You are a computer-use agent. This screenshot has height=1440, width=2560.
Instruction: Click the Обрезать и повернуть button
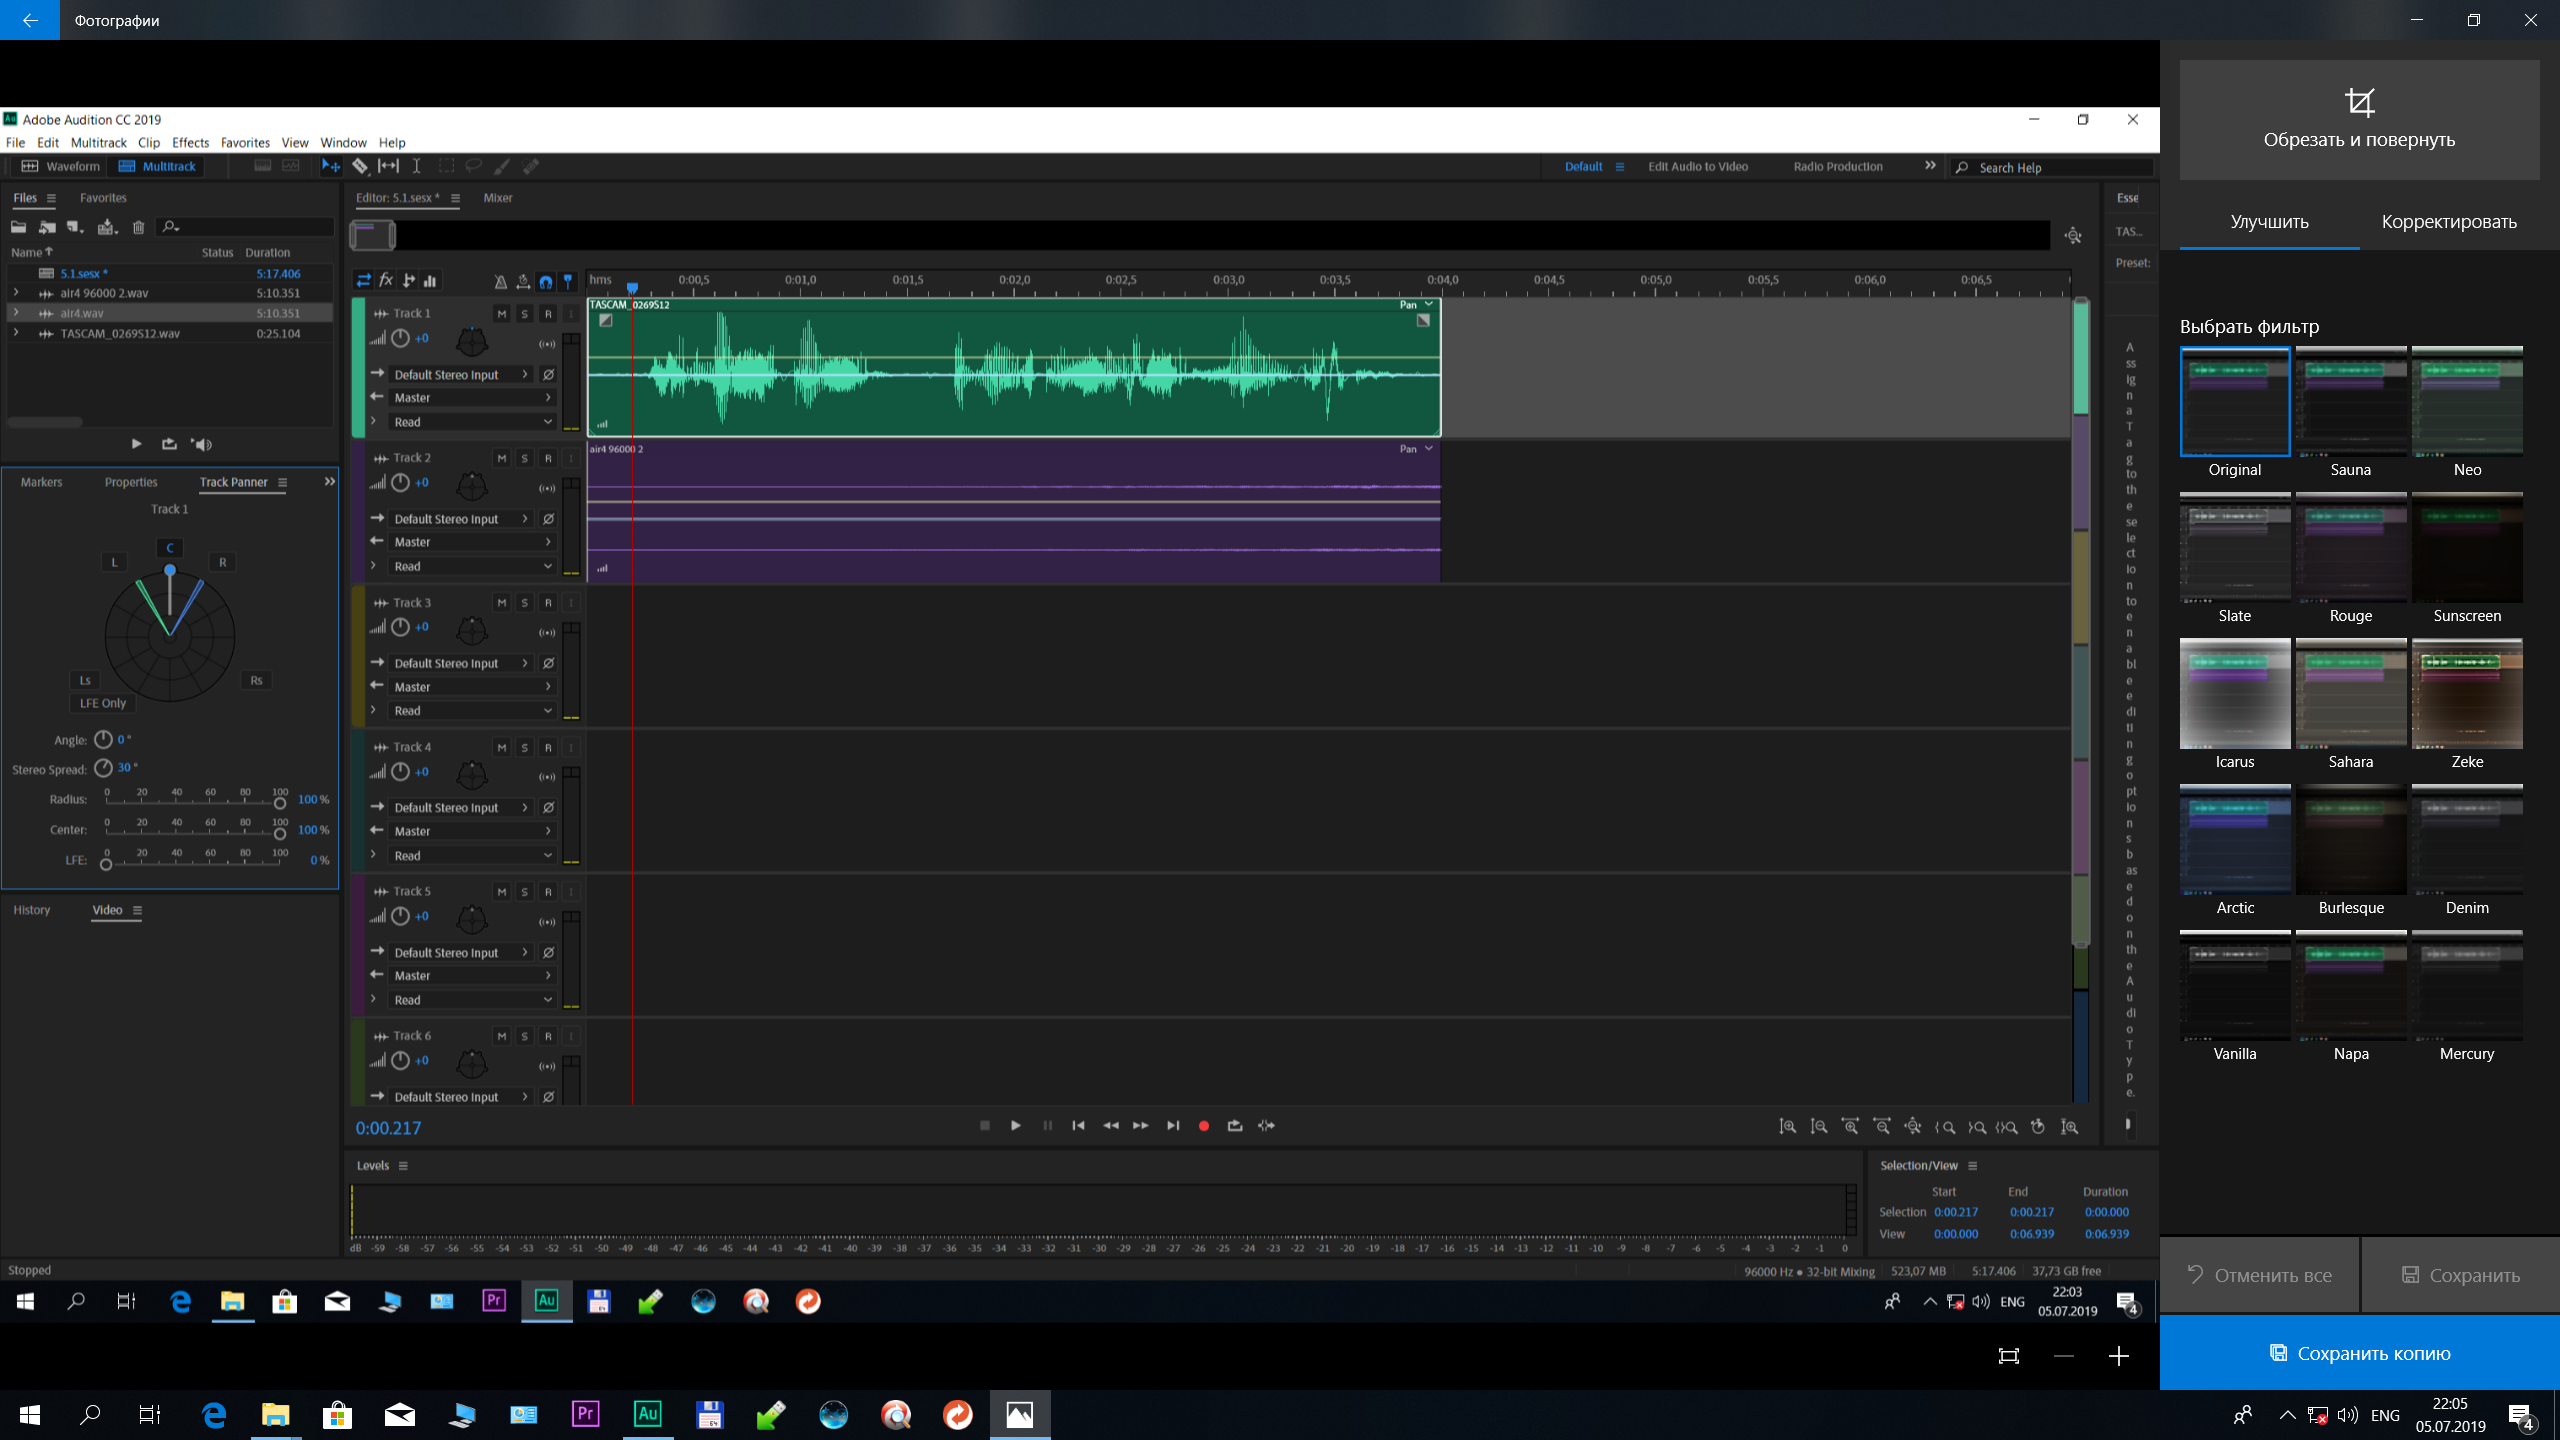point(2359,120)
